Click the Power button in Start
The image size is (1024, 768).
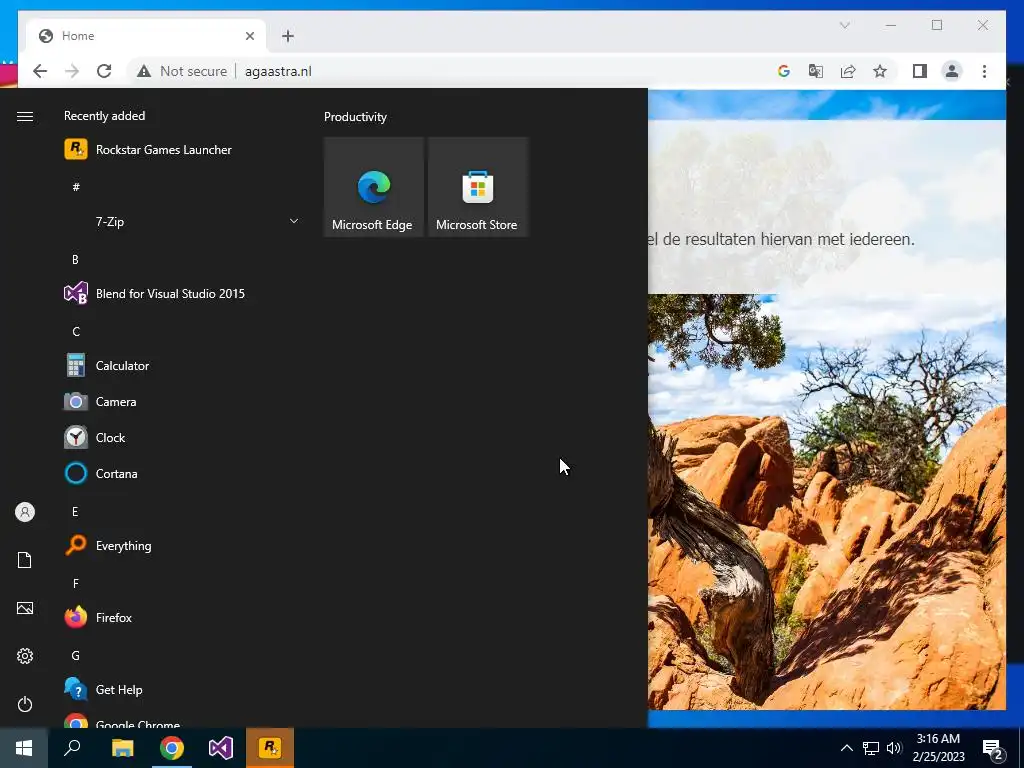tap(25, 704)
